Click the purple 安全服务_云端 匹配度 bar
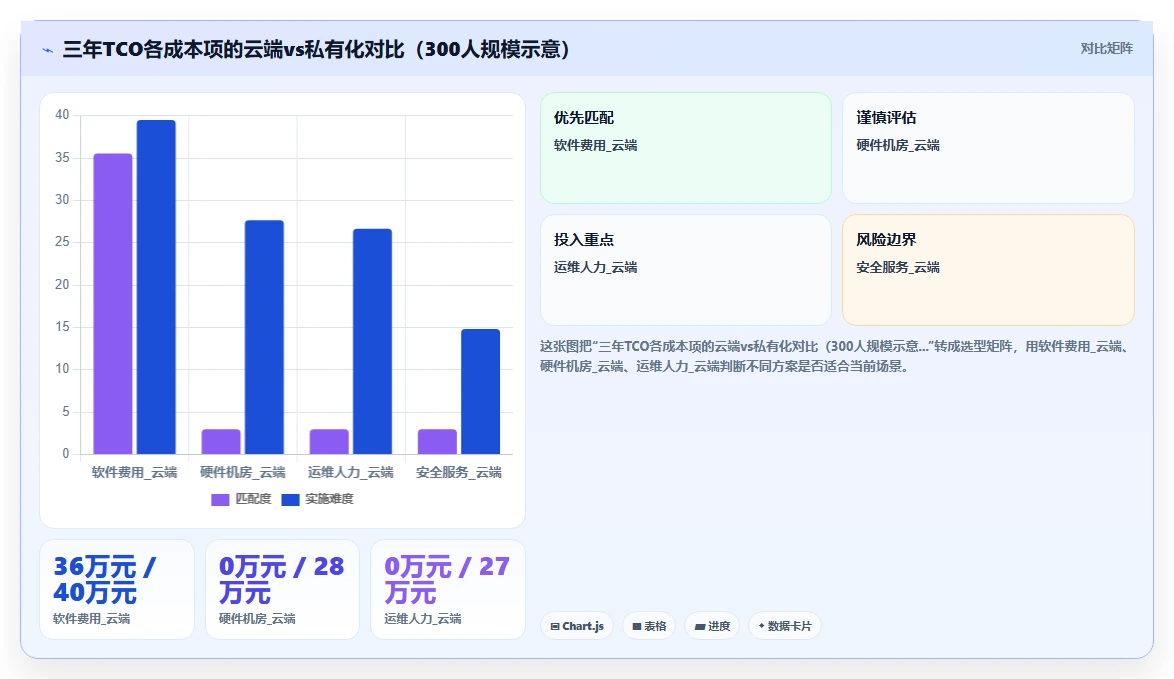 pyautogui.click(x=437, y=442)
